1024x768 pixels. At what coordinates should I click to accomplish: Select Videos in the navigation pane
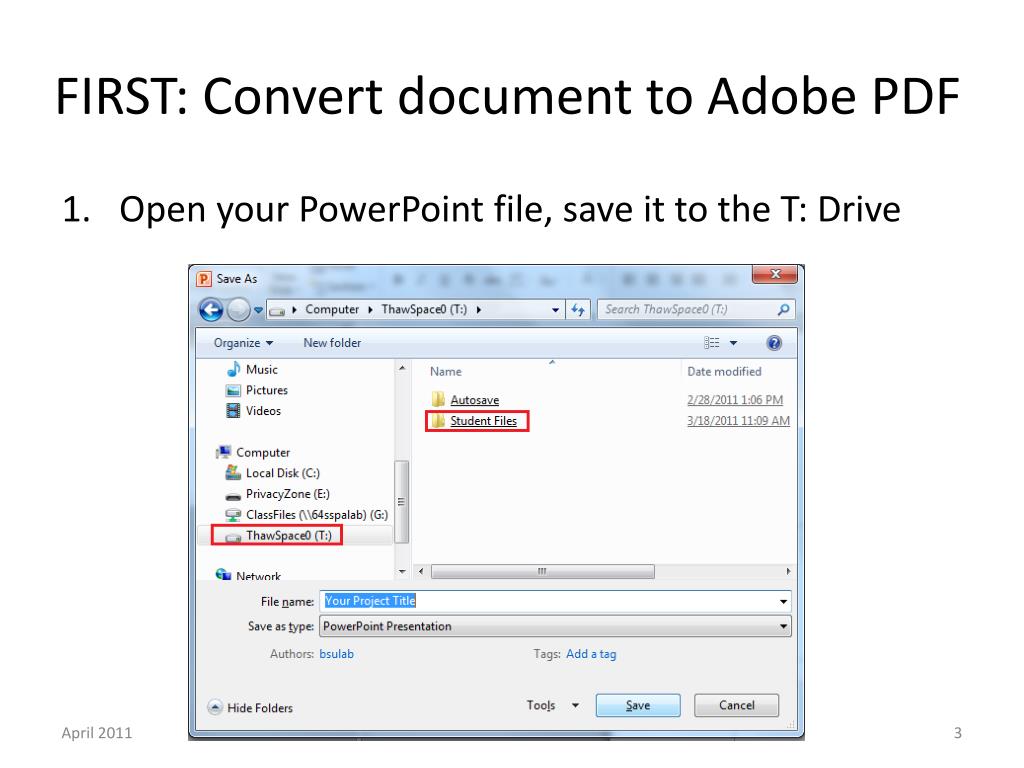pos(263,411)
